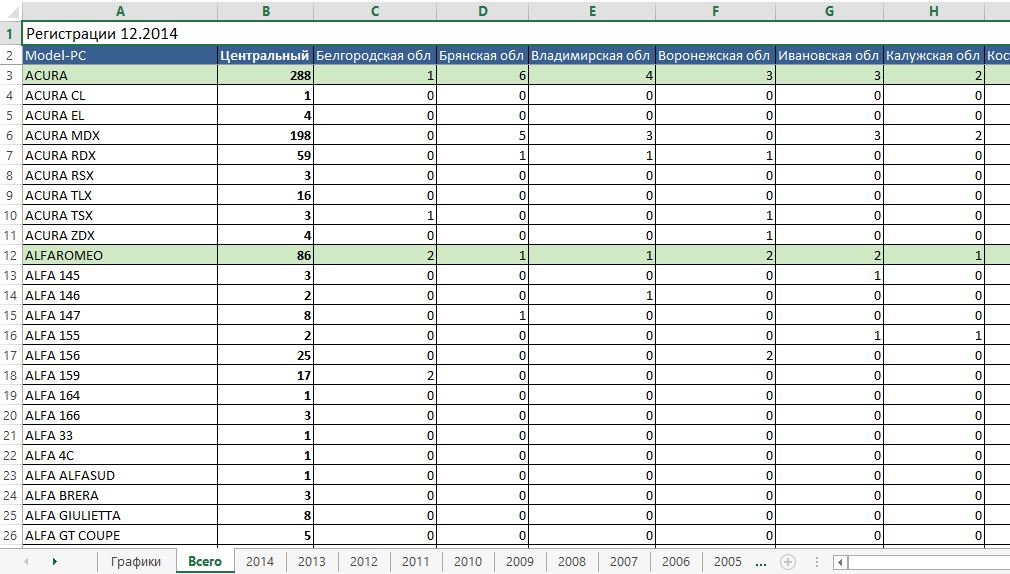Click the 'ALFA GIULIETTA' cell

pyautogui.click(x=120, y=515)
